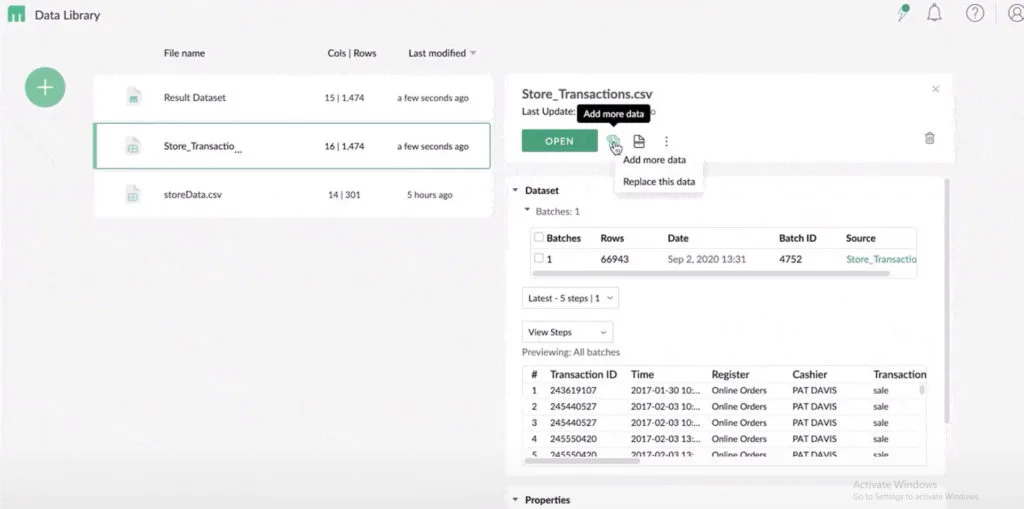Delete dataset using the trash icon

click(930, 138)
